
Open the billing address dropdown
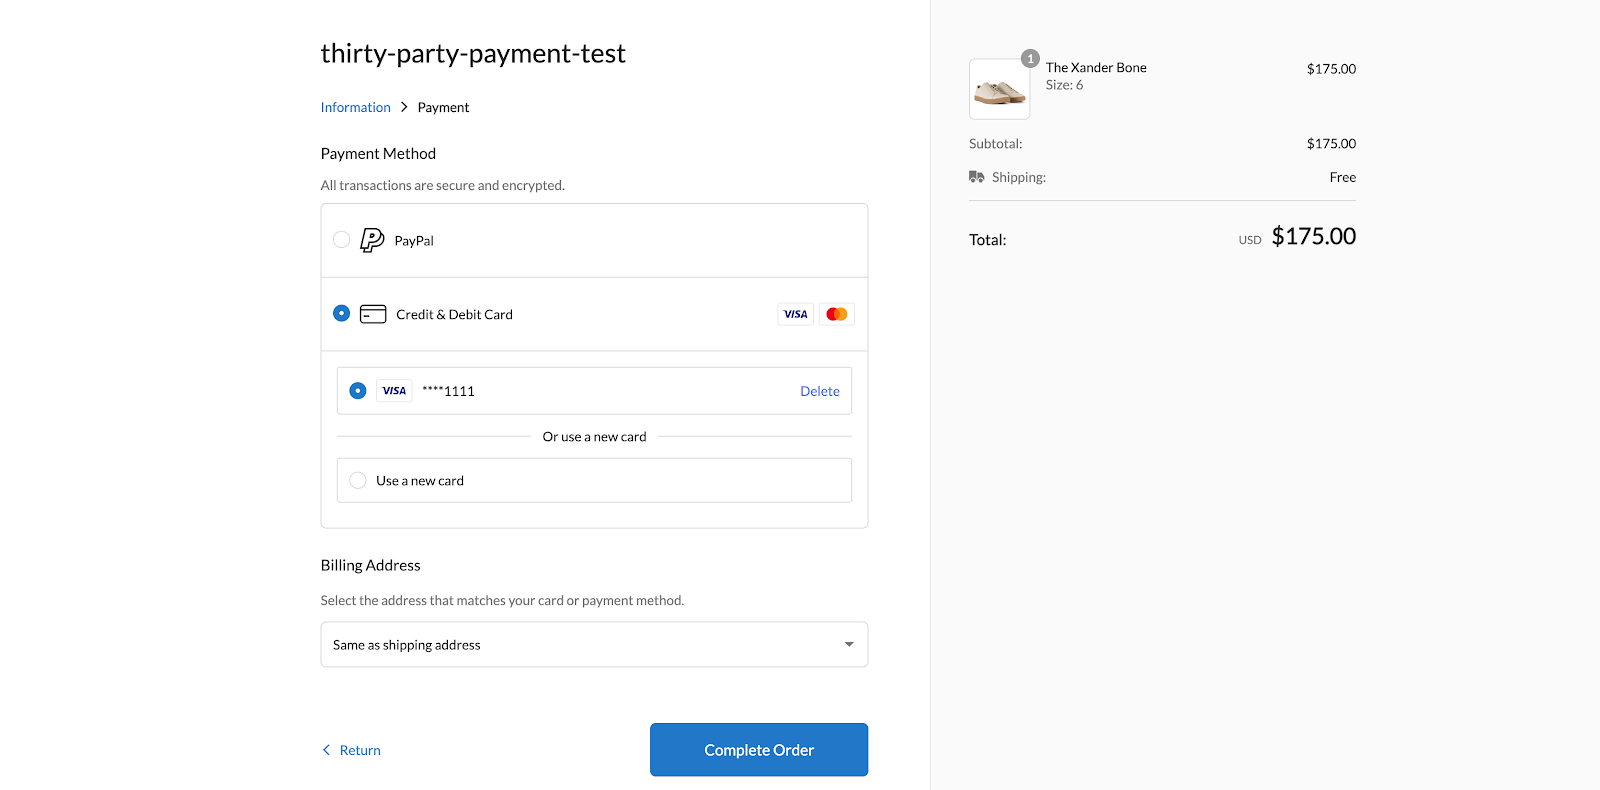[594, 644]
